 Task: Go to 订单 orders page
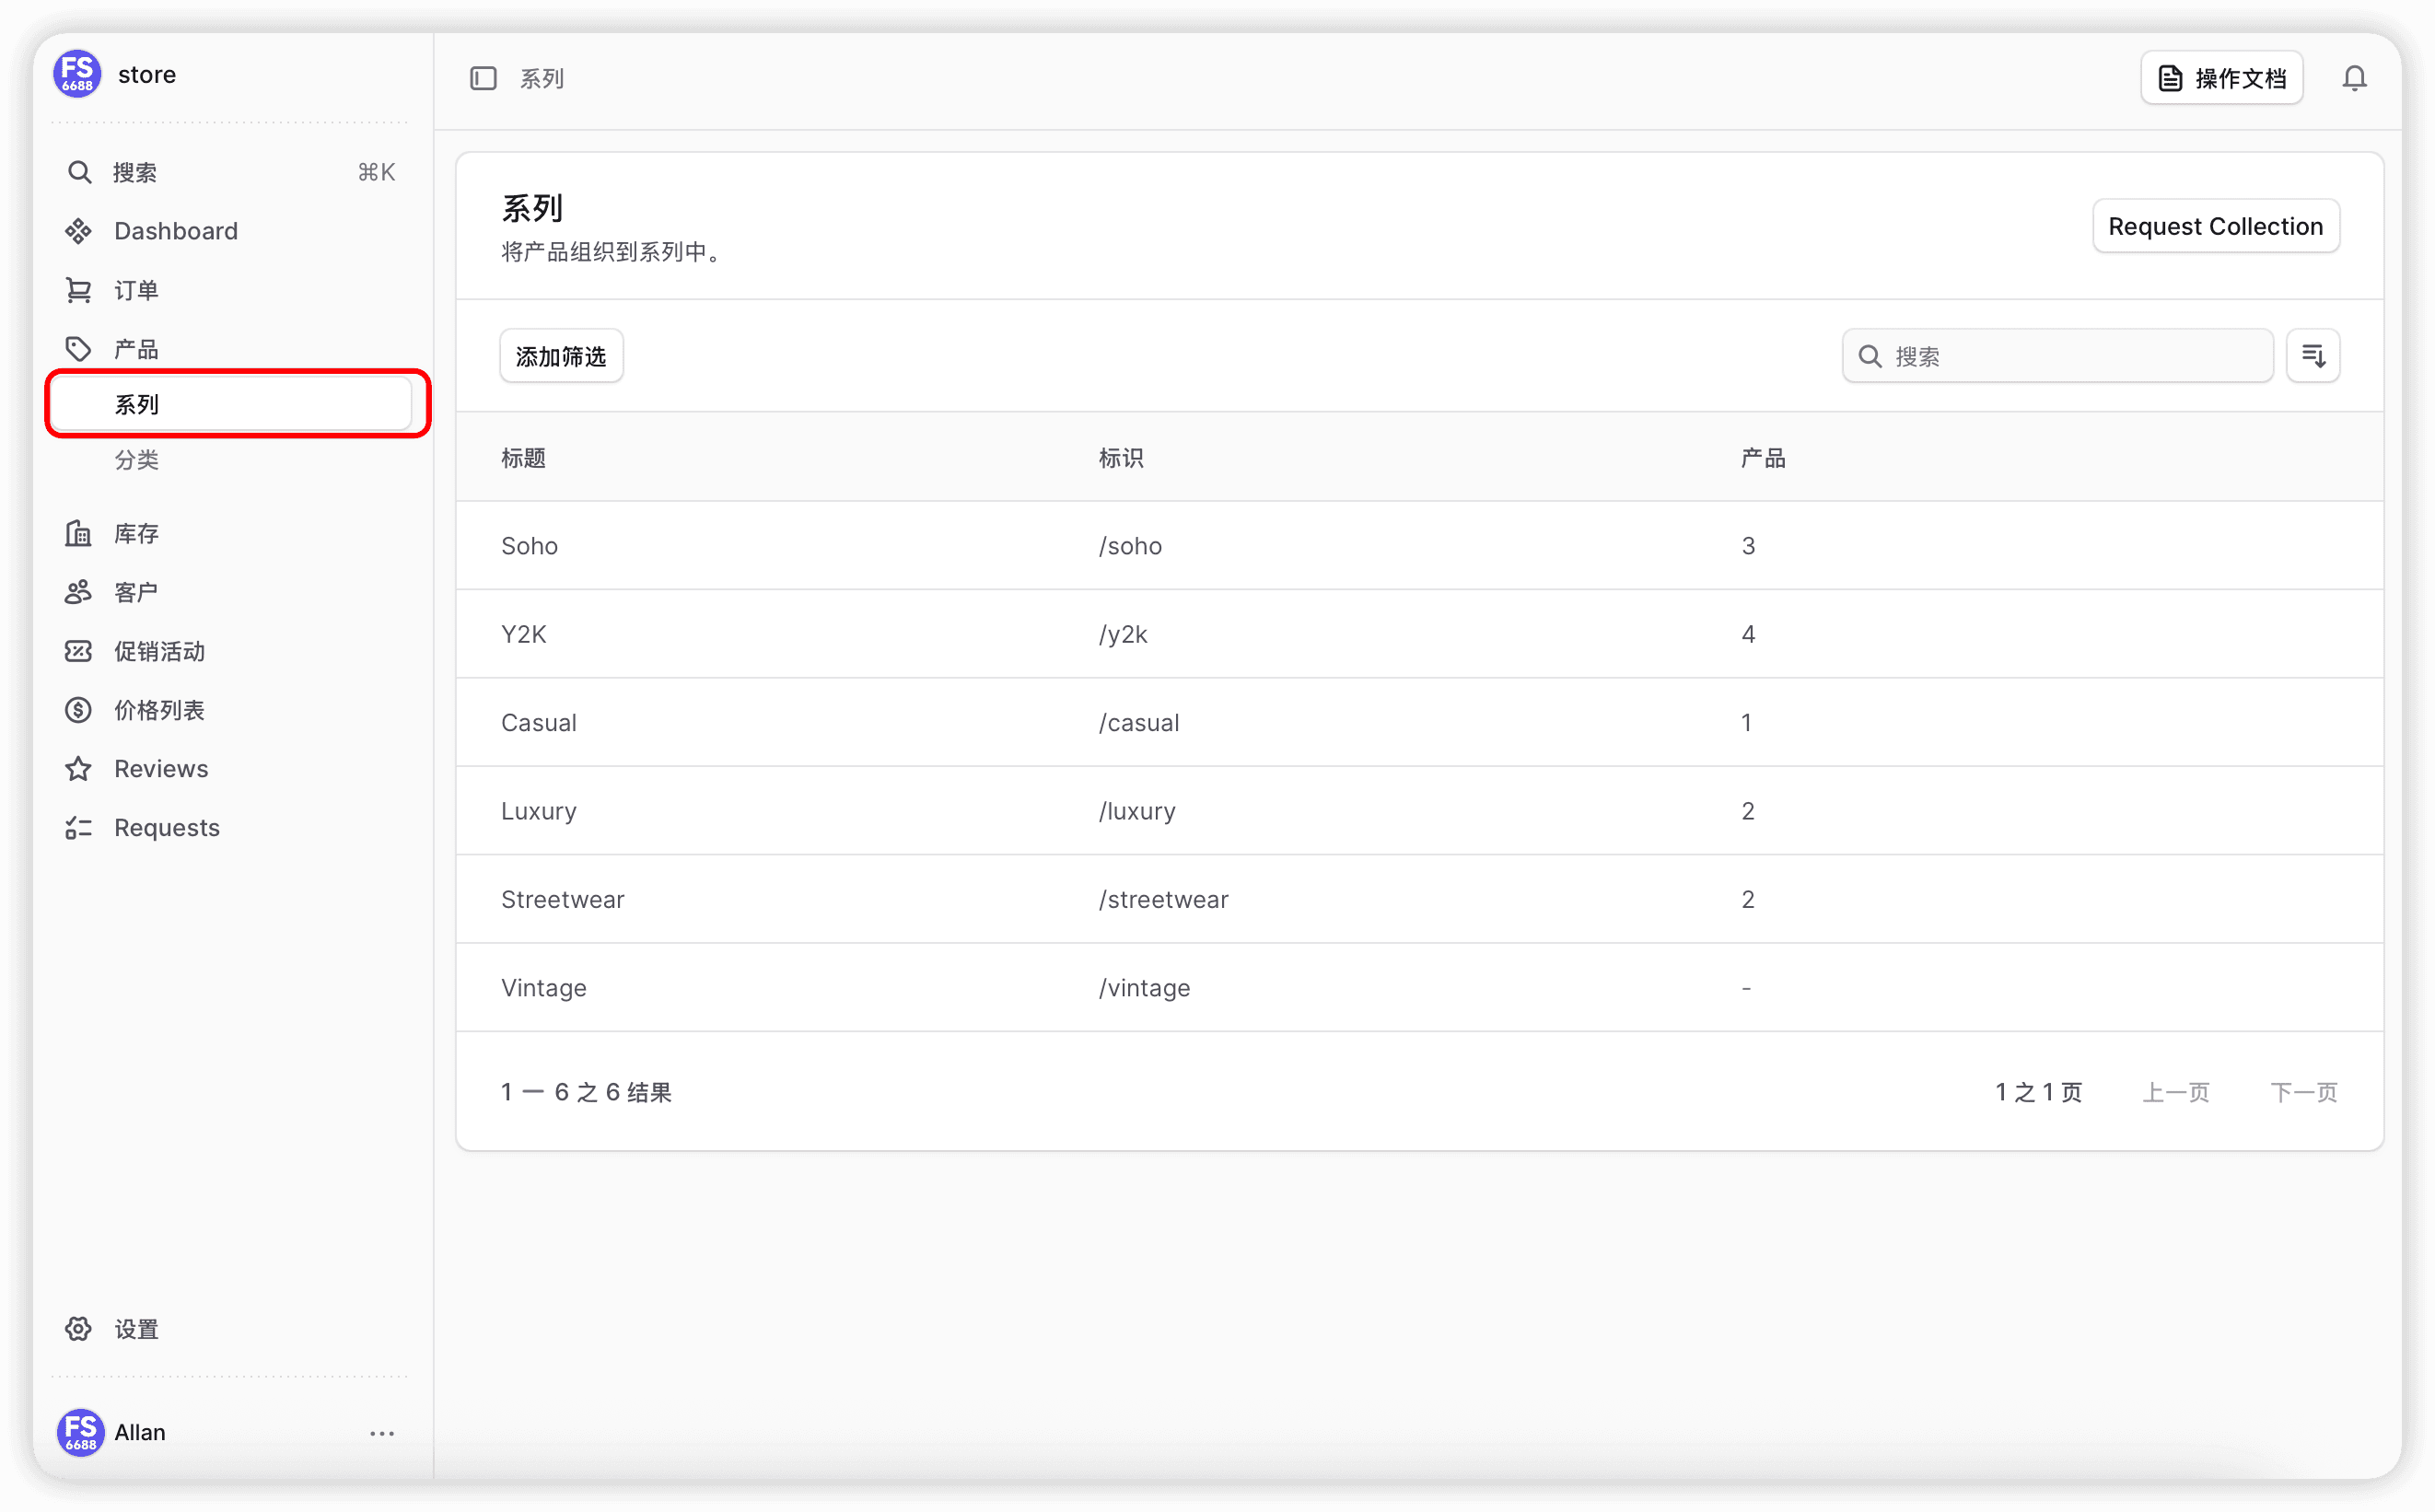pyautogui.click(x=136, y=290)
